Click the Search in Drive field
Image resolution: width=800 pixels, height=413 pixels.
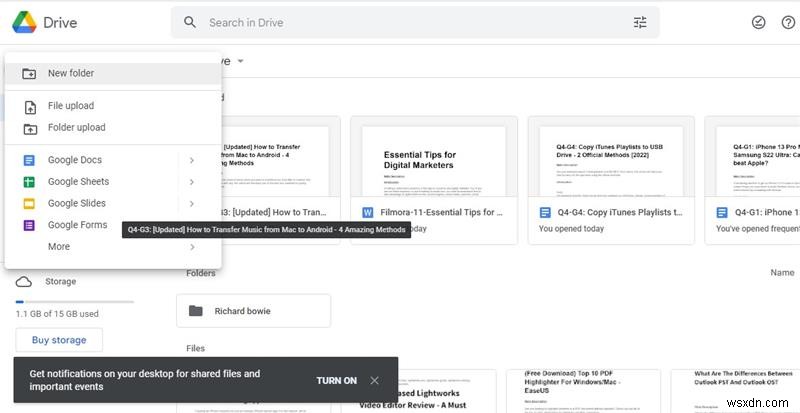click(x=415, y=22)
